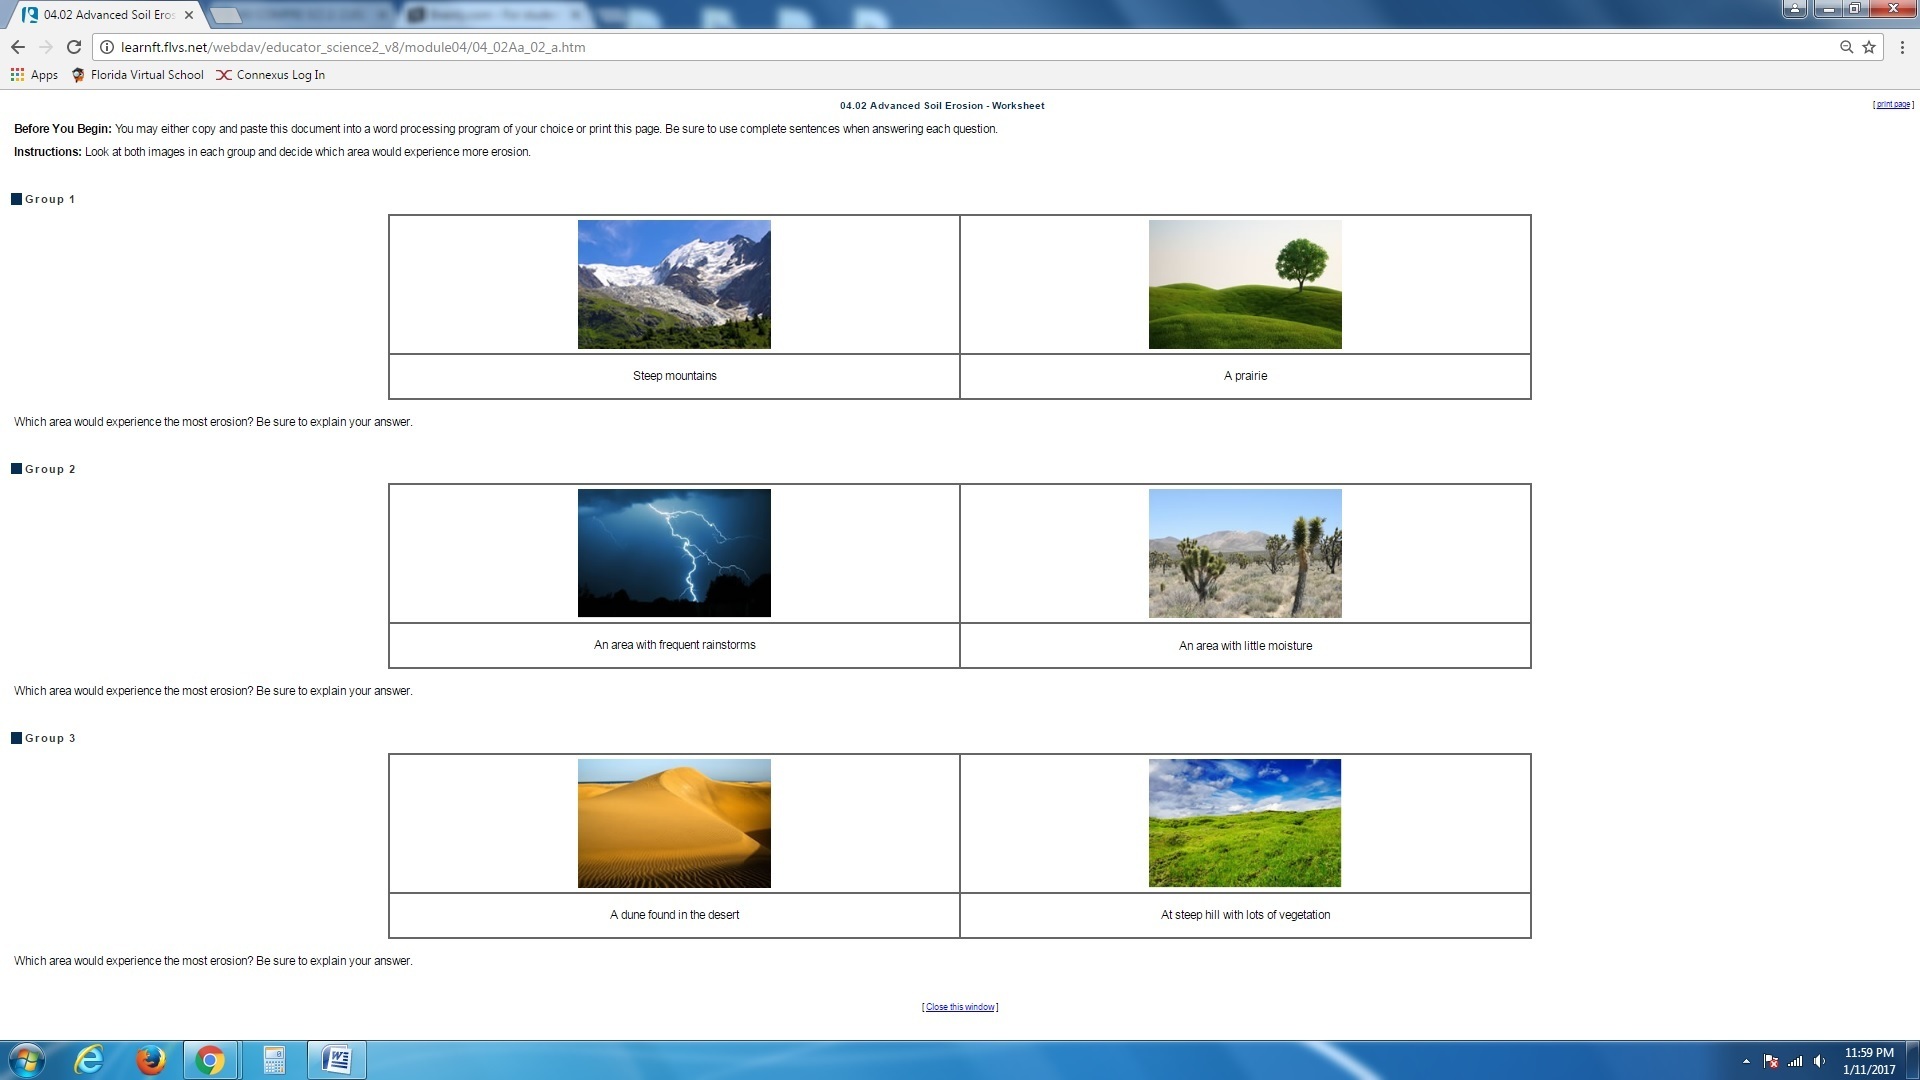This screenshot has width=1920, height=1080.
Task: Click the desert dune image
Action: coord(674,823)
